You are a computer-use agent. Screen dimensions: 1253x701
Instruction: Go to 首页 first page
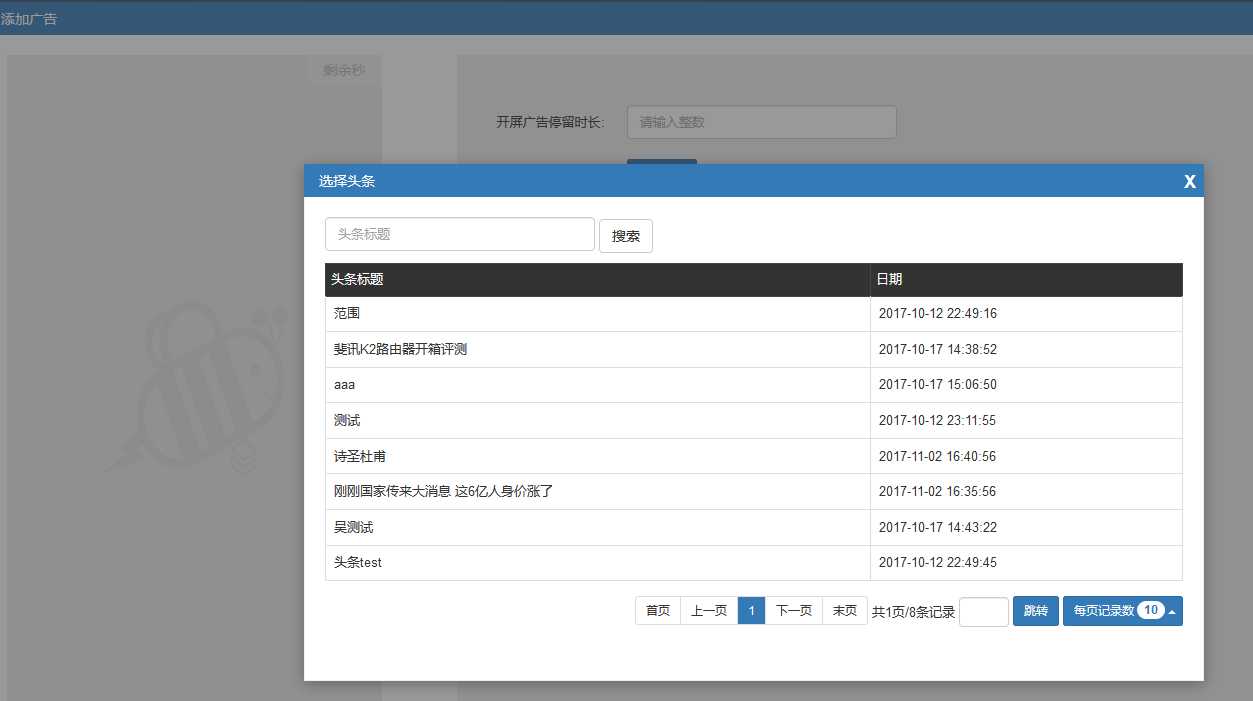[658, 611]
